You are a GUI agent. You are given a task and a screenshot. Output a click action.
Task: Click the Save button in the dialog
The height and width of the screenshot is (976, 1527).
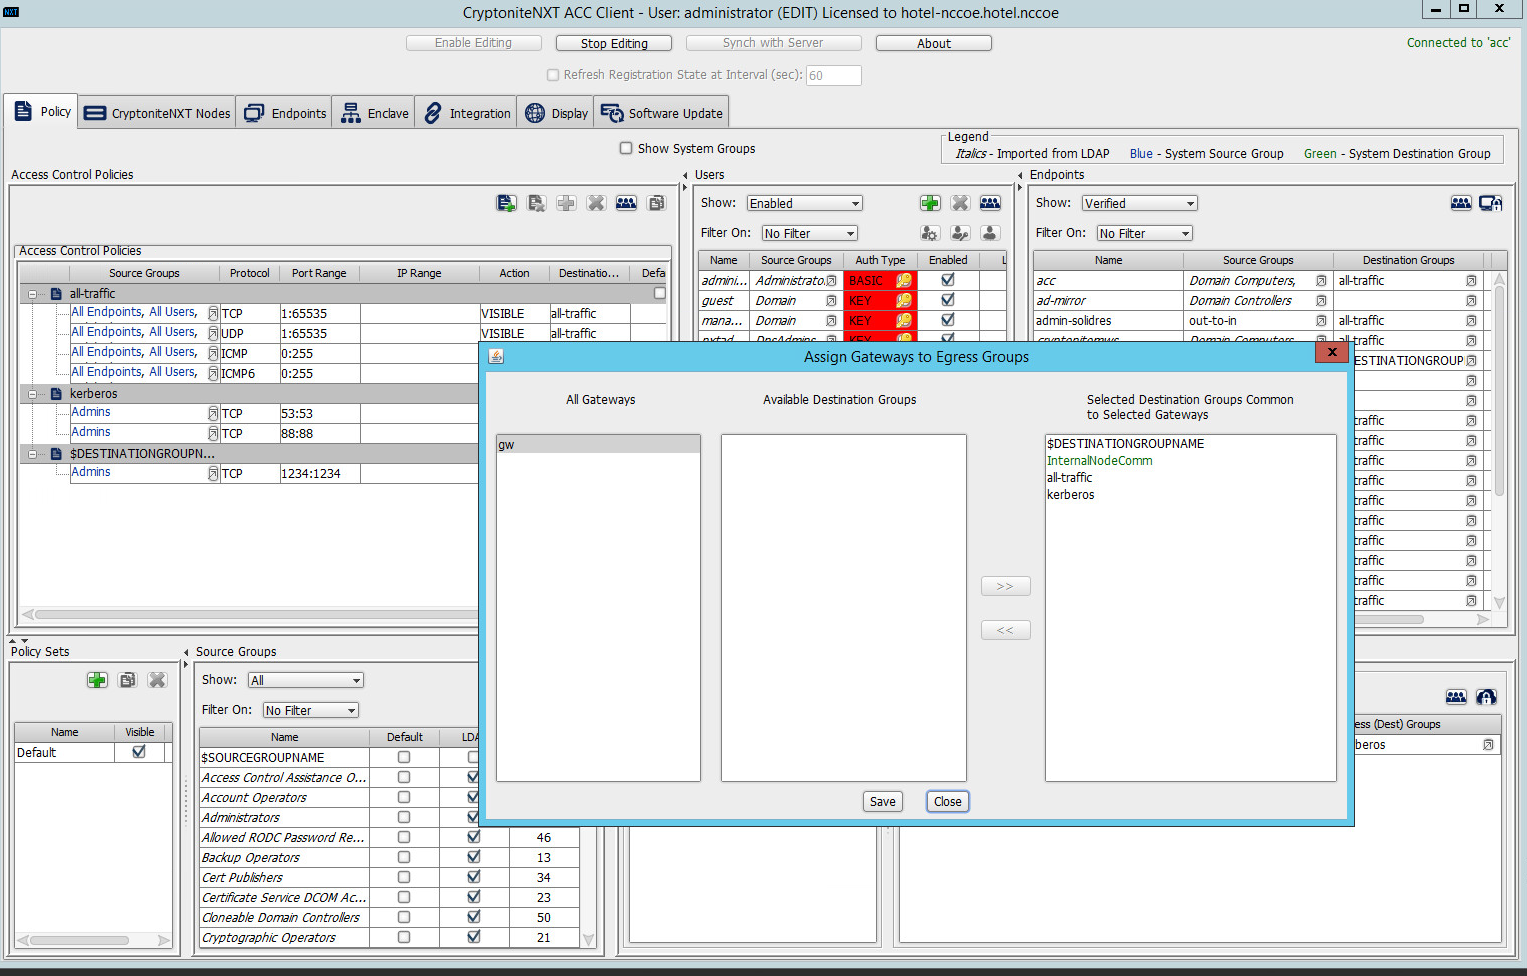[882, 801]
